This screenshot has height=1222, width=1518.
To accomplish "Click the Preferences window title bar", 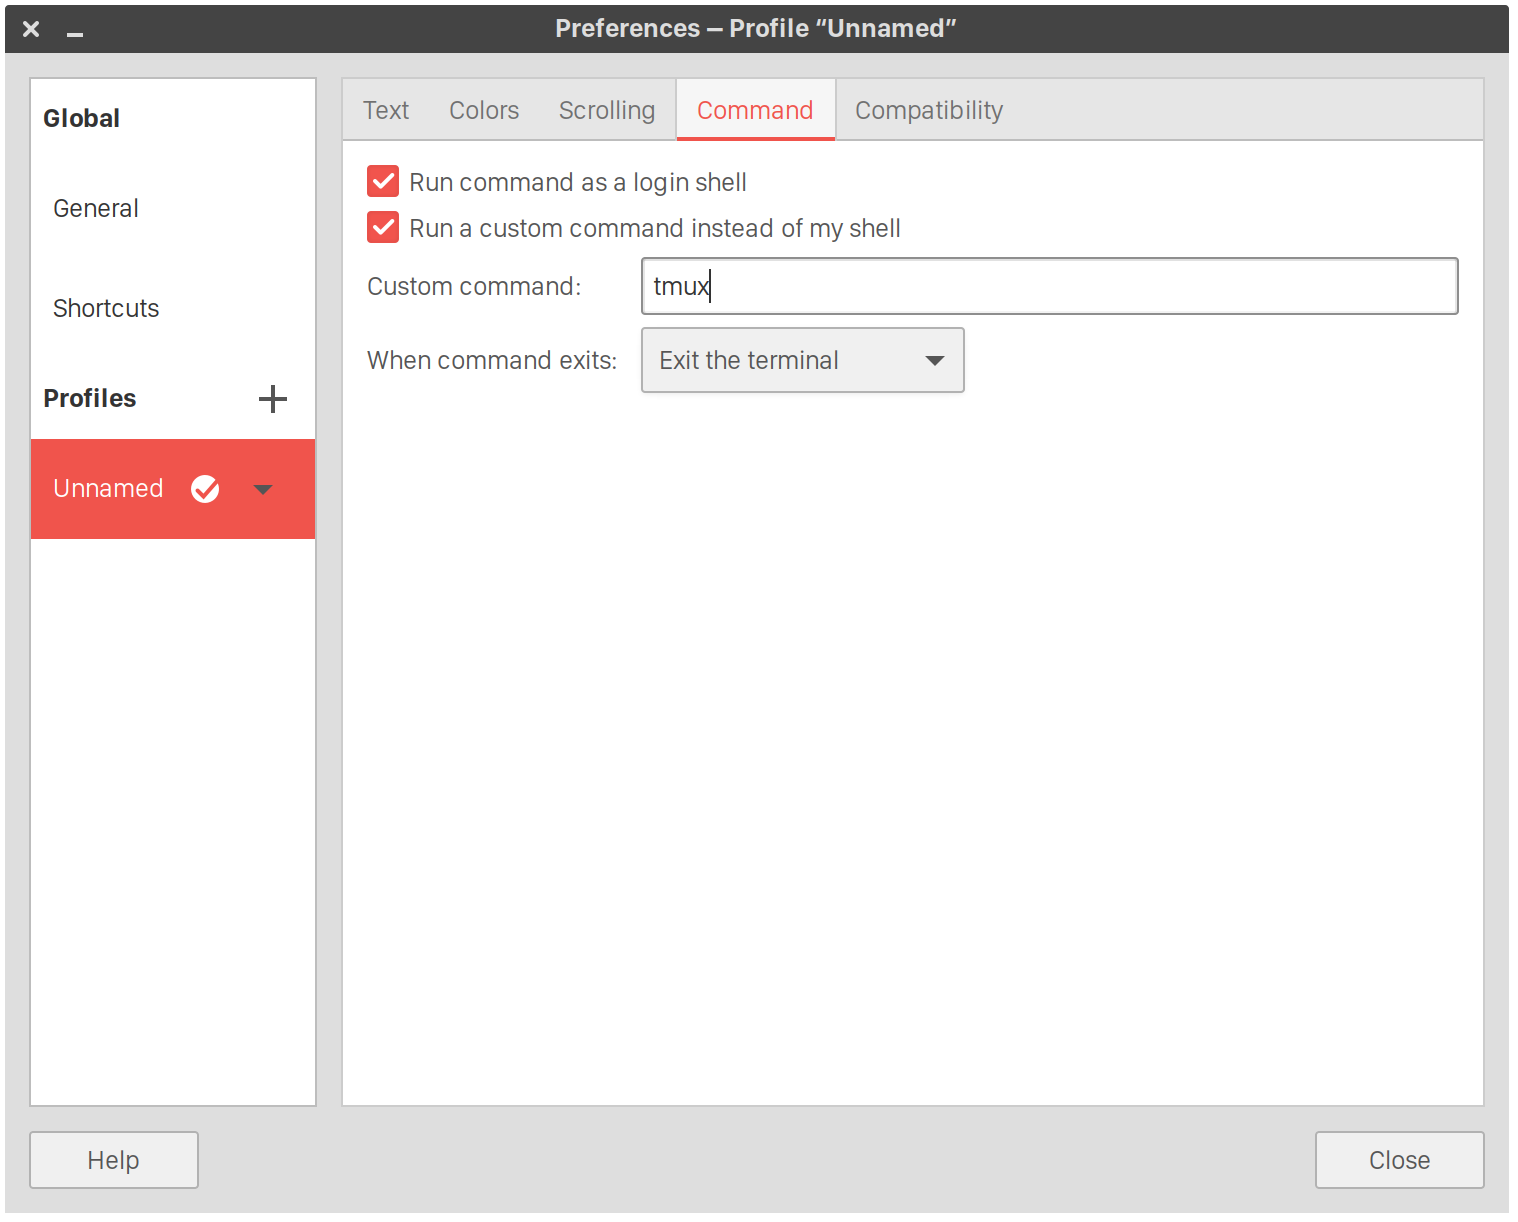I will click(756, 28).
